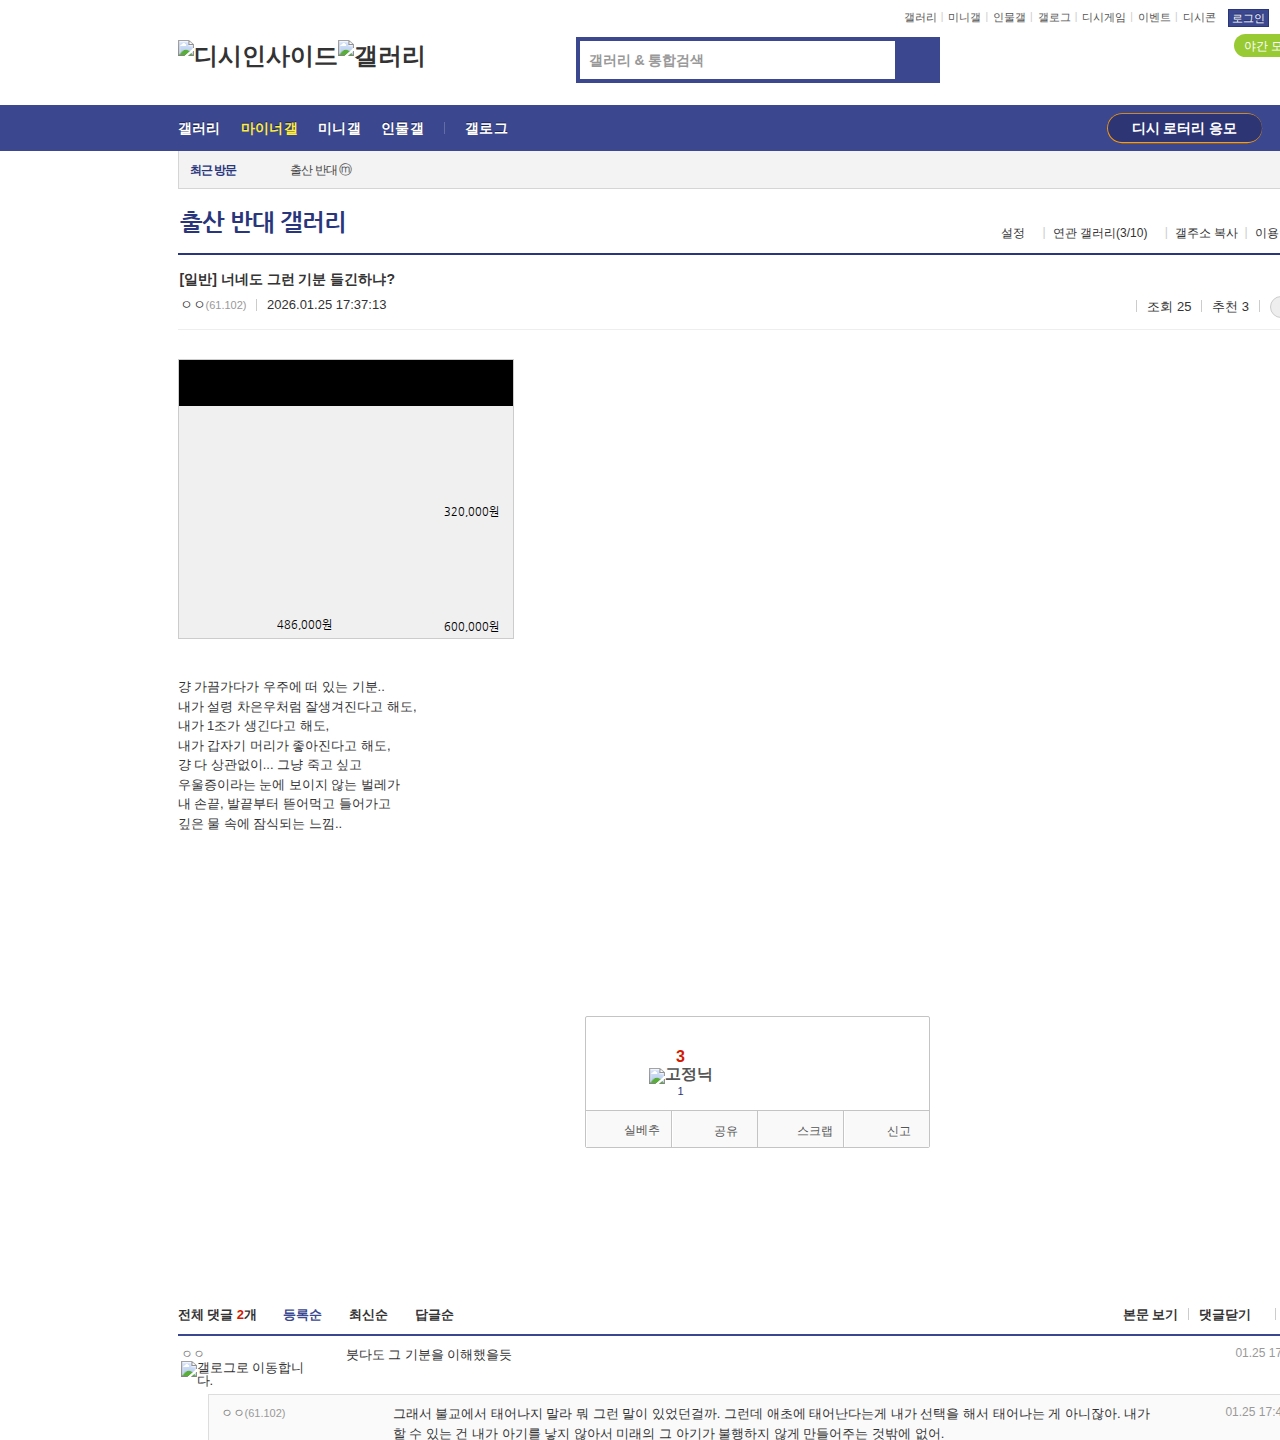Click the post title 너네도 그런 기분 들긴하냐?

tap(286, 279)
